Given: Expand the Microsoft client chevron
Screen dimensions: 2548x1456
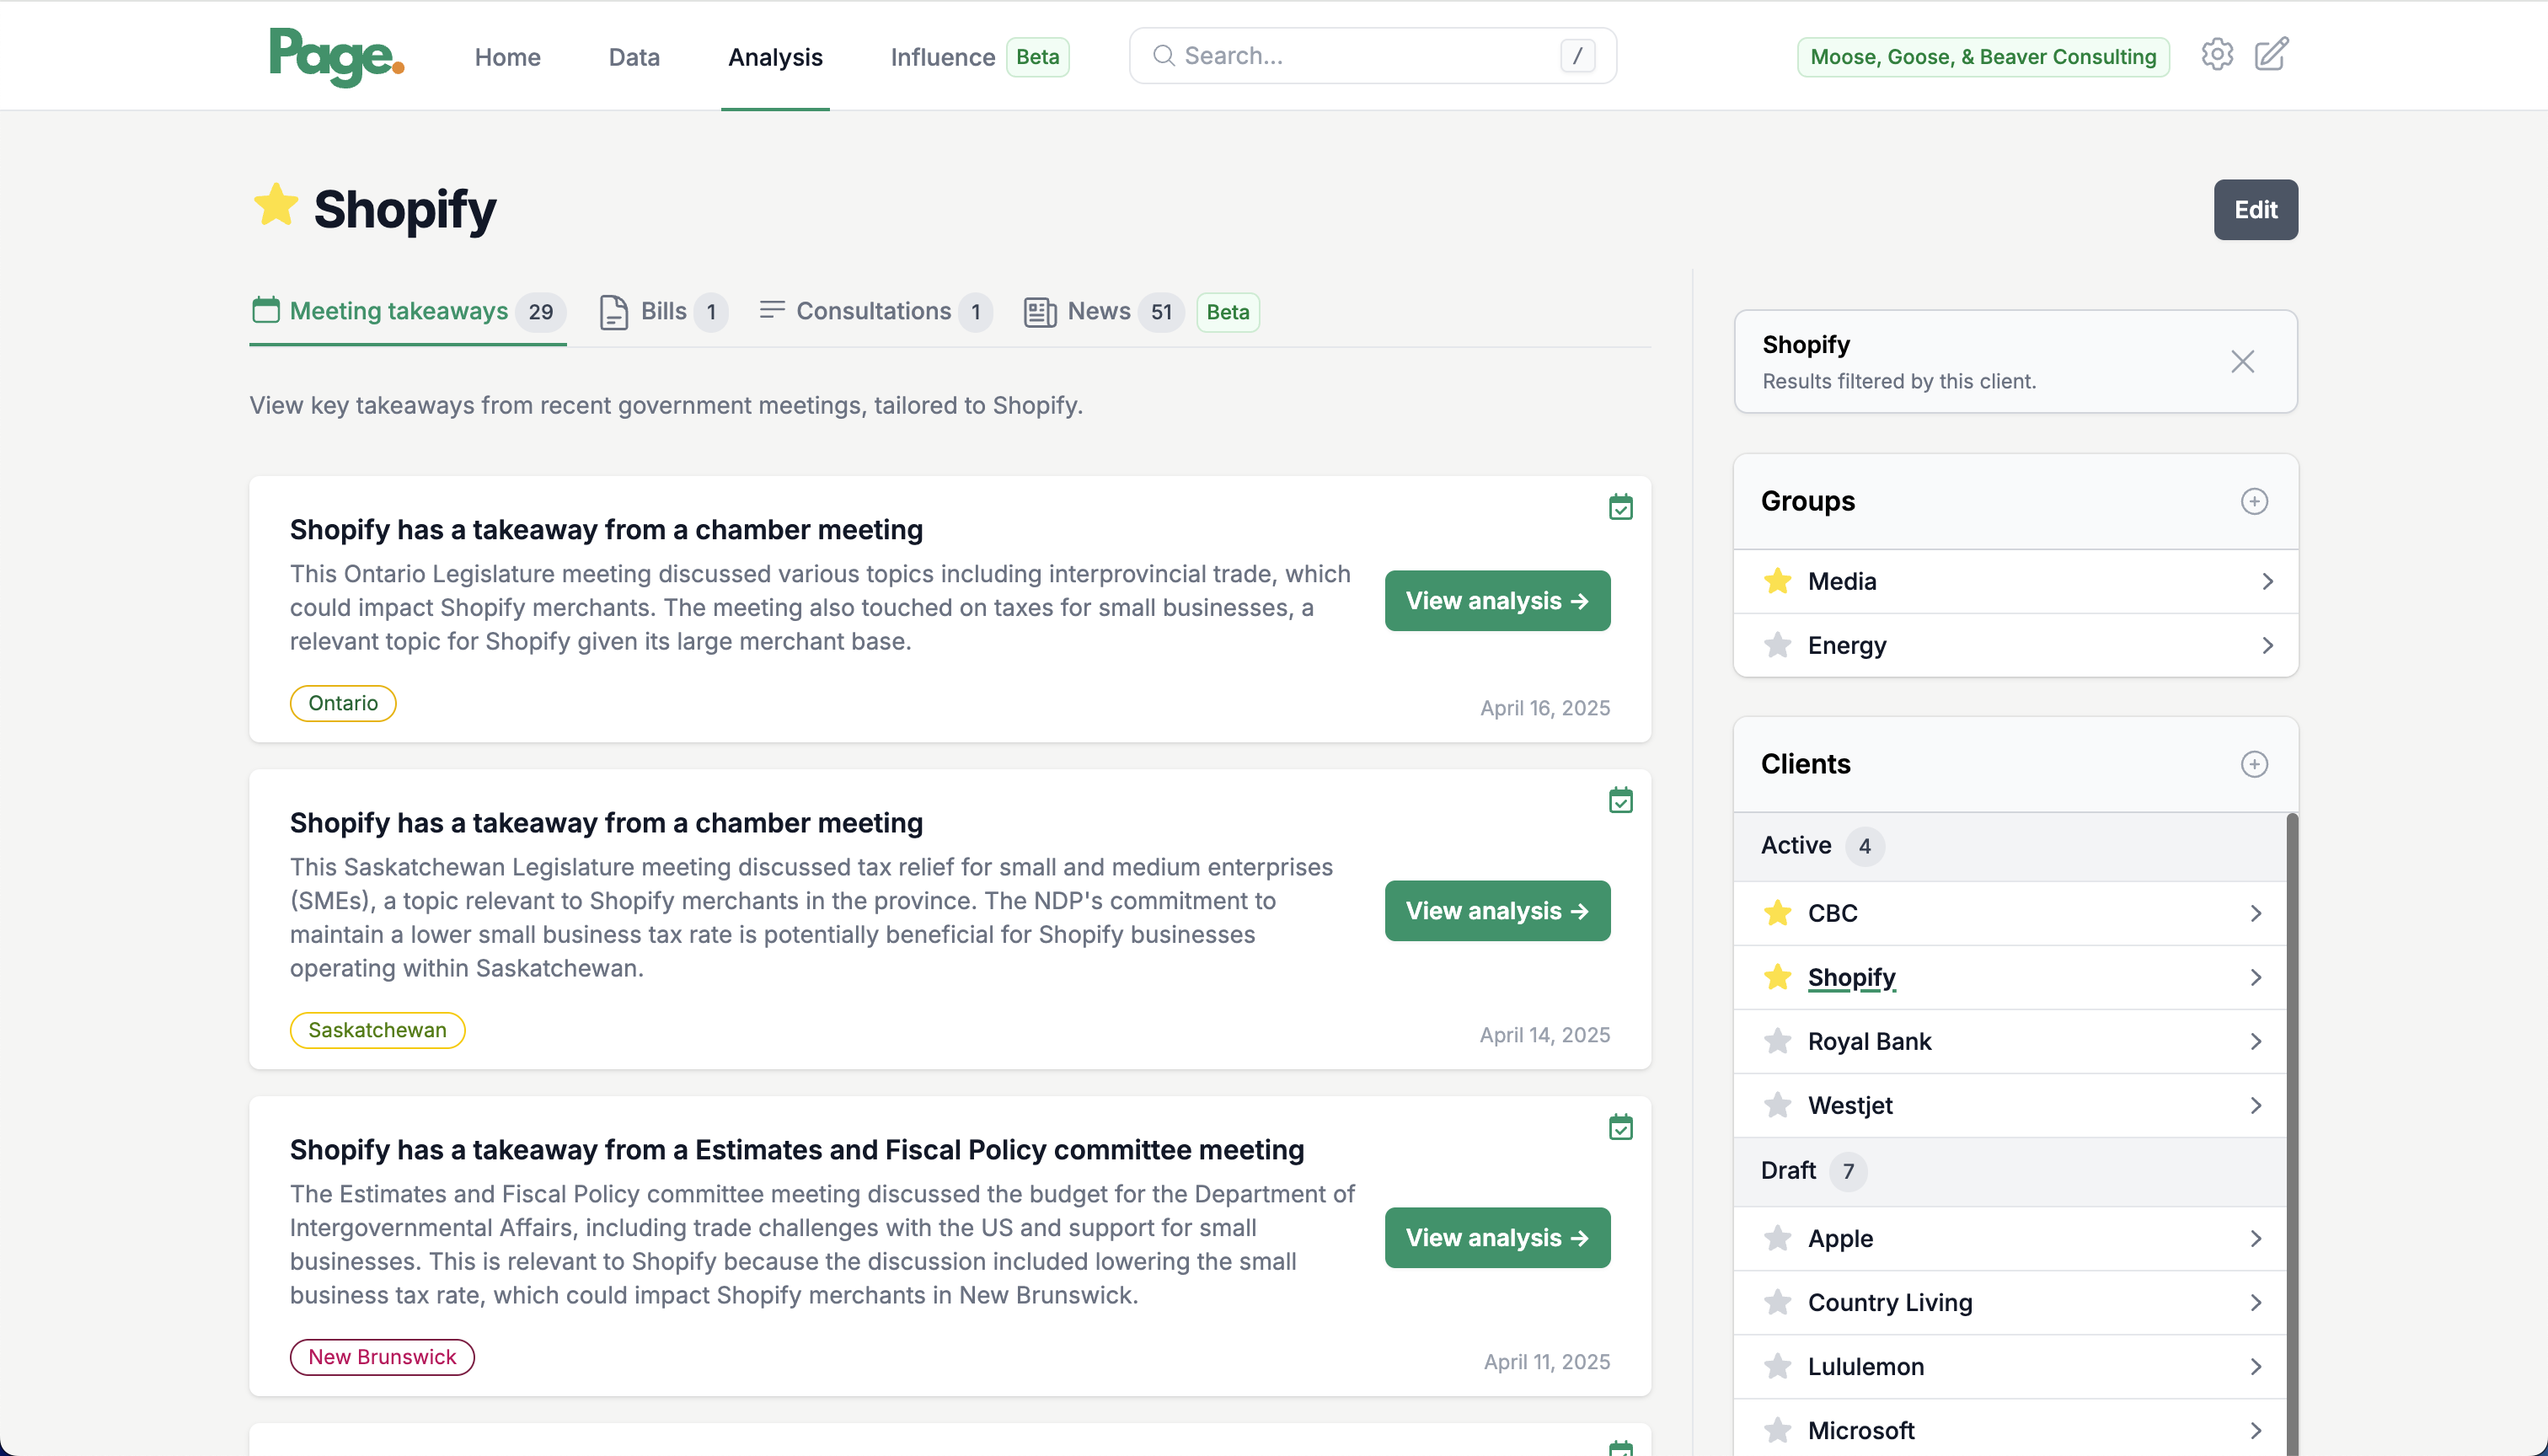Looking at the screenshot, I should pyautogui.click(x=2256, y=1430).
